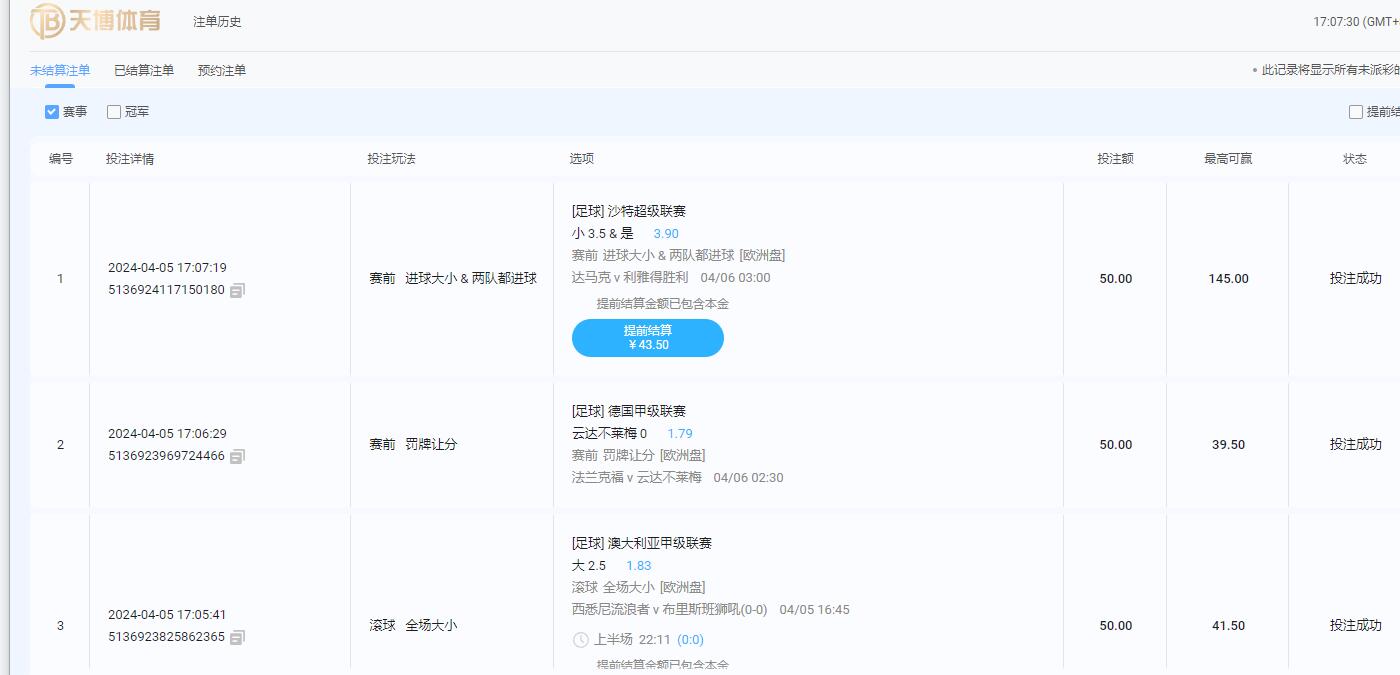Click the 编号 column header

click(x=61, y=158)
